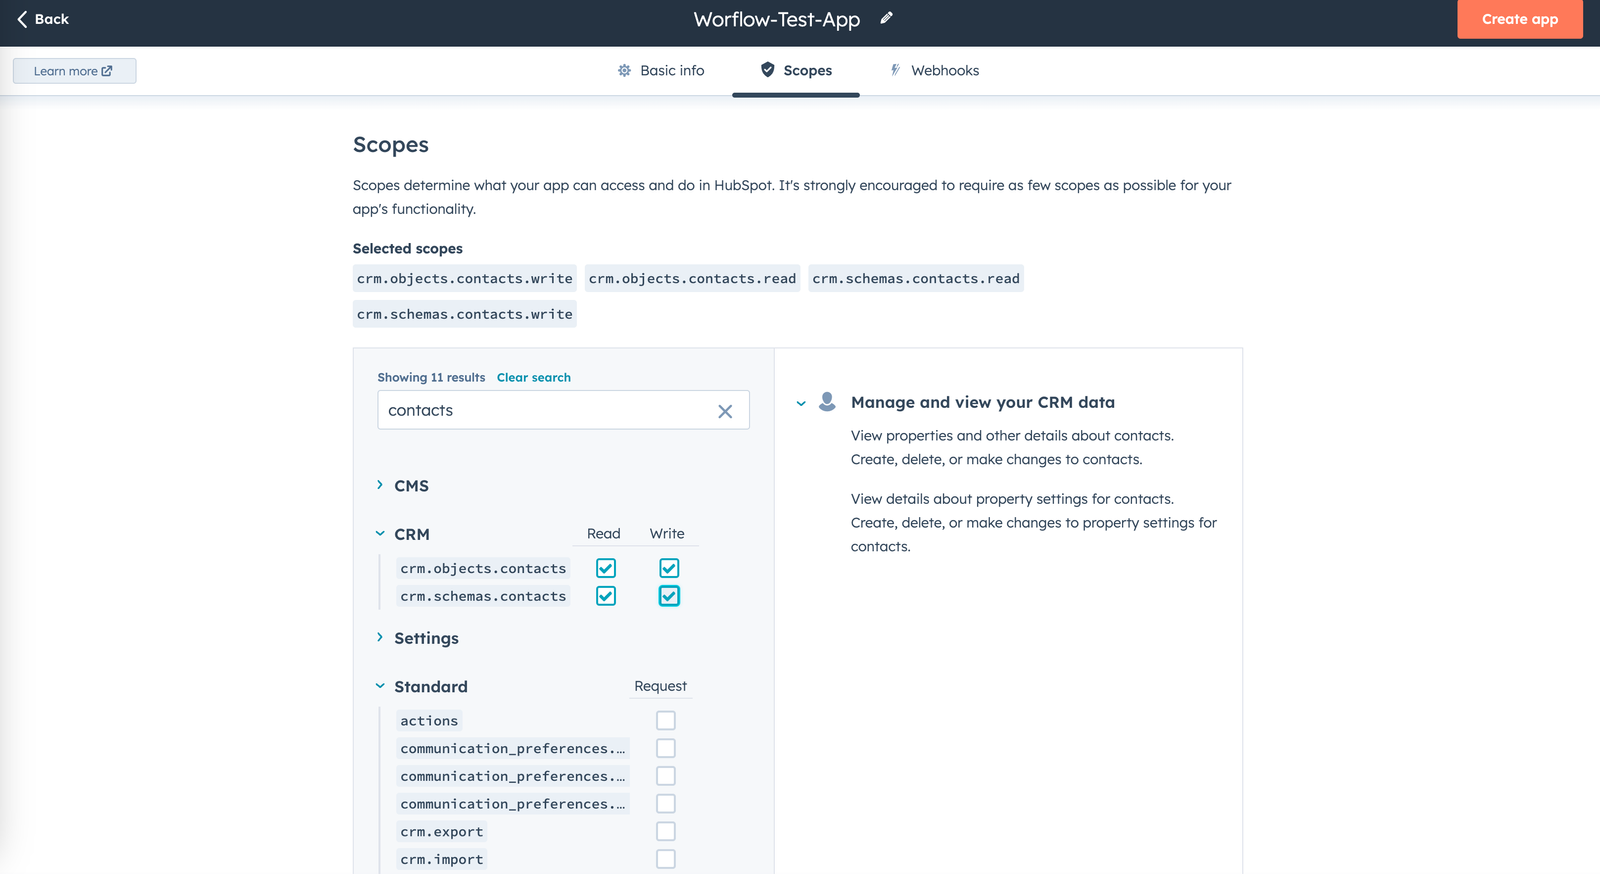1600x874 pixels.
Task: Expand the CMS scope group
Action: coord(380,485)
